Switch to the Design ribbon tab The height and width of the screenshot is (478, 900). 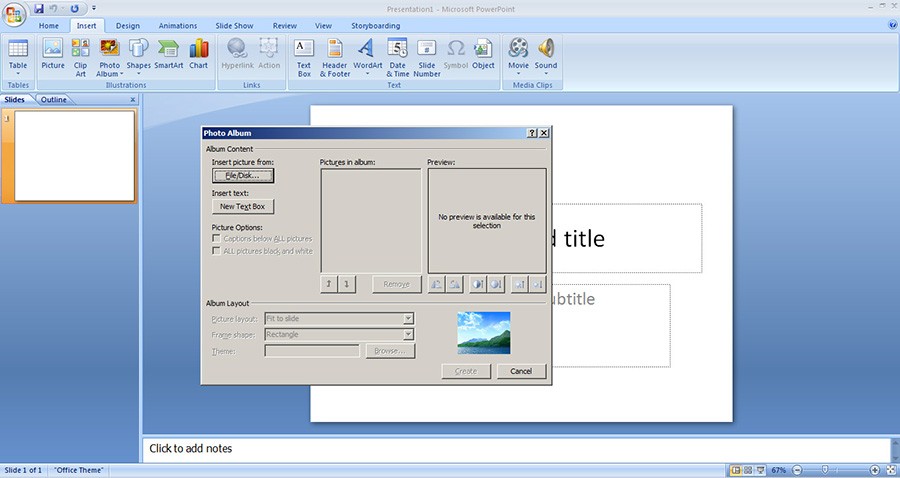127,25
